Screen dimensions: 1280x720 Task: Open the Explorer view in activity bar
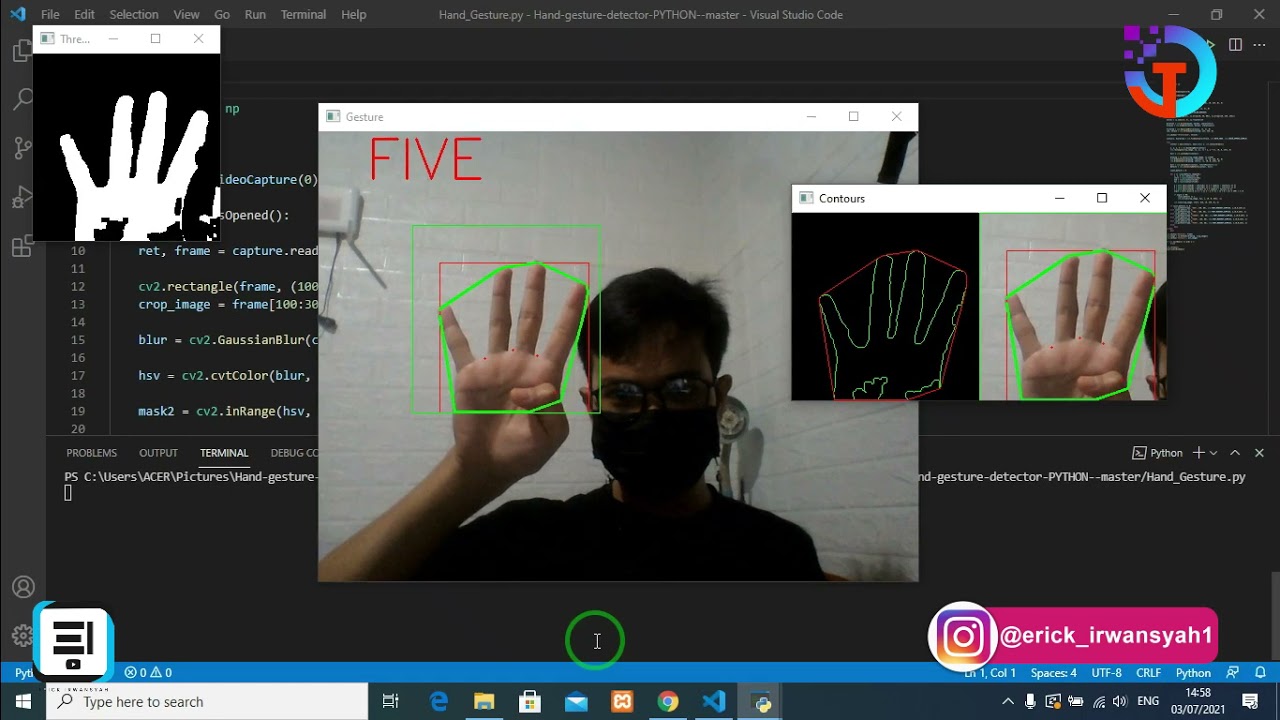[x=22, y=51]
